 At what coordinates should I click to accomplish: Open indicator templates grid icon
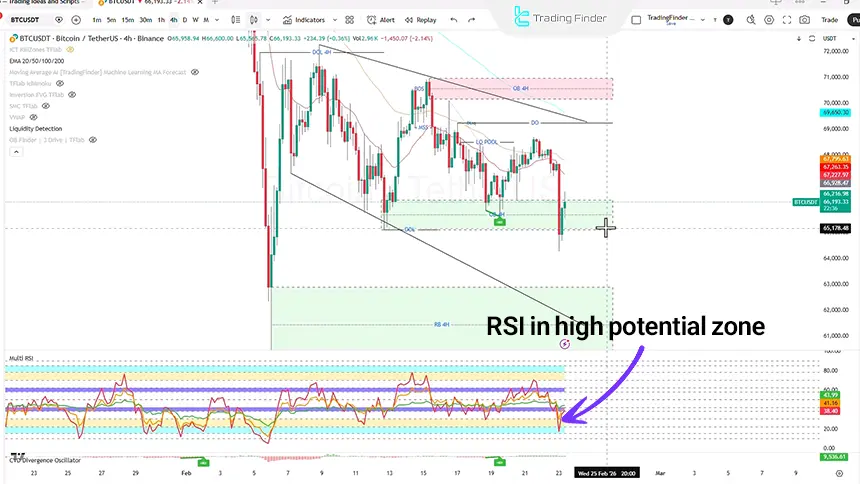point(349,20)
